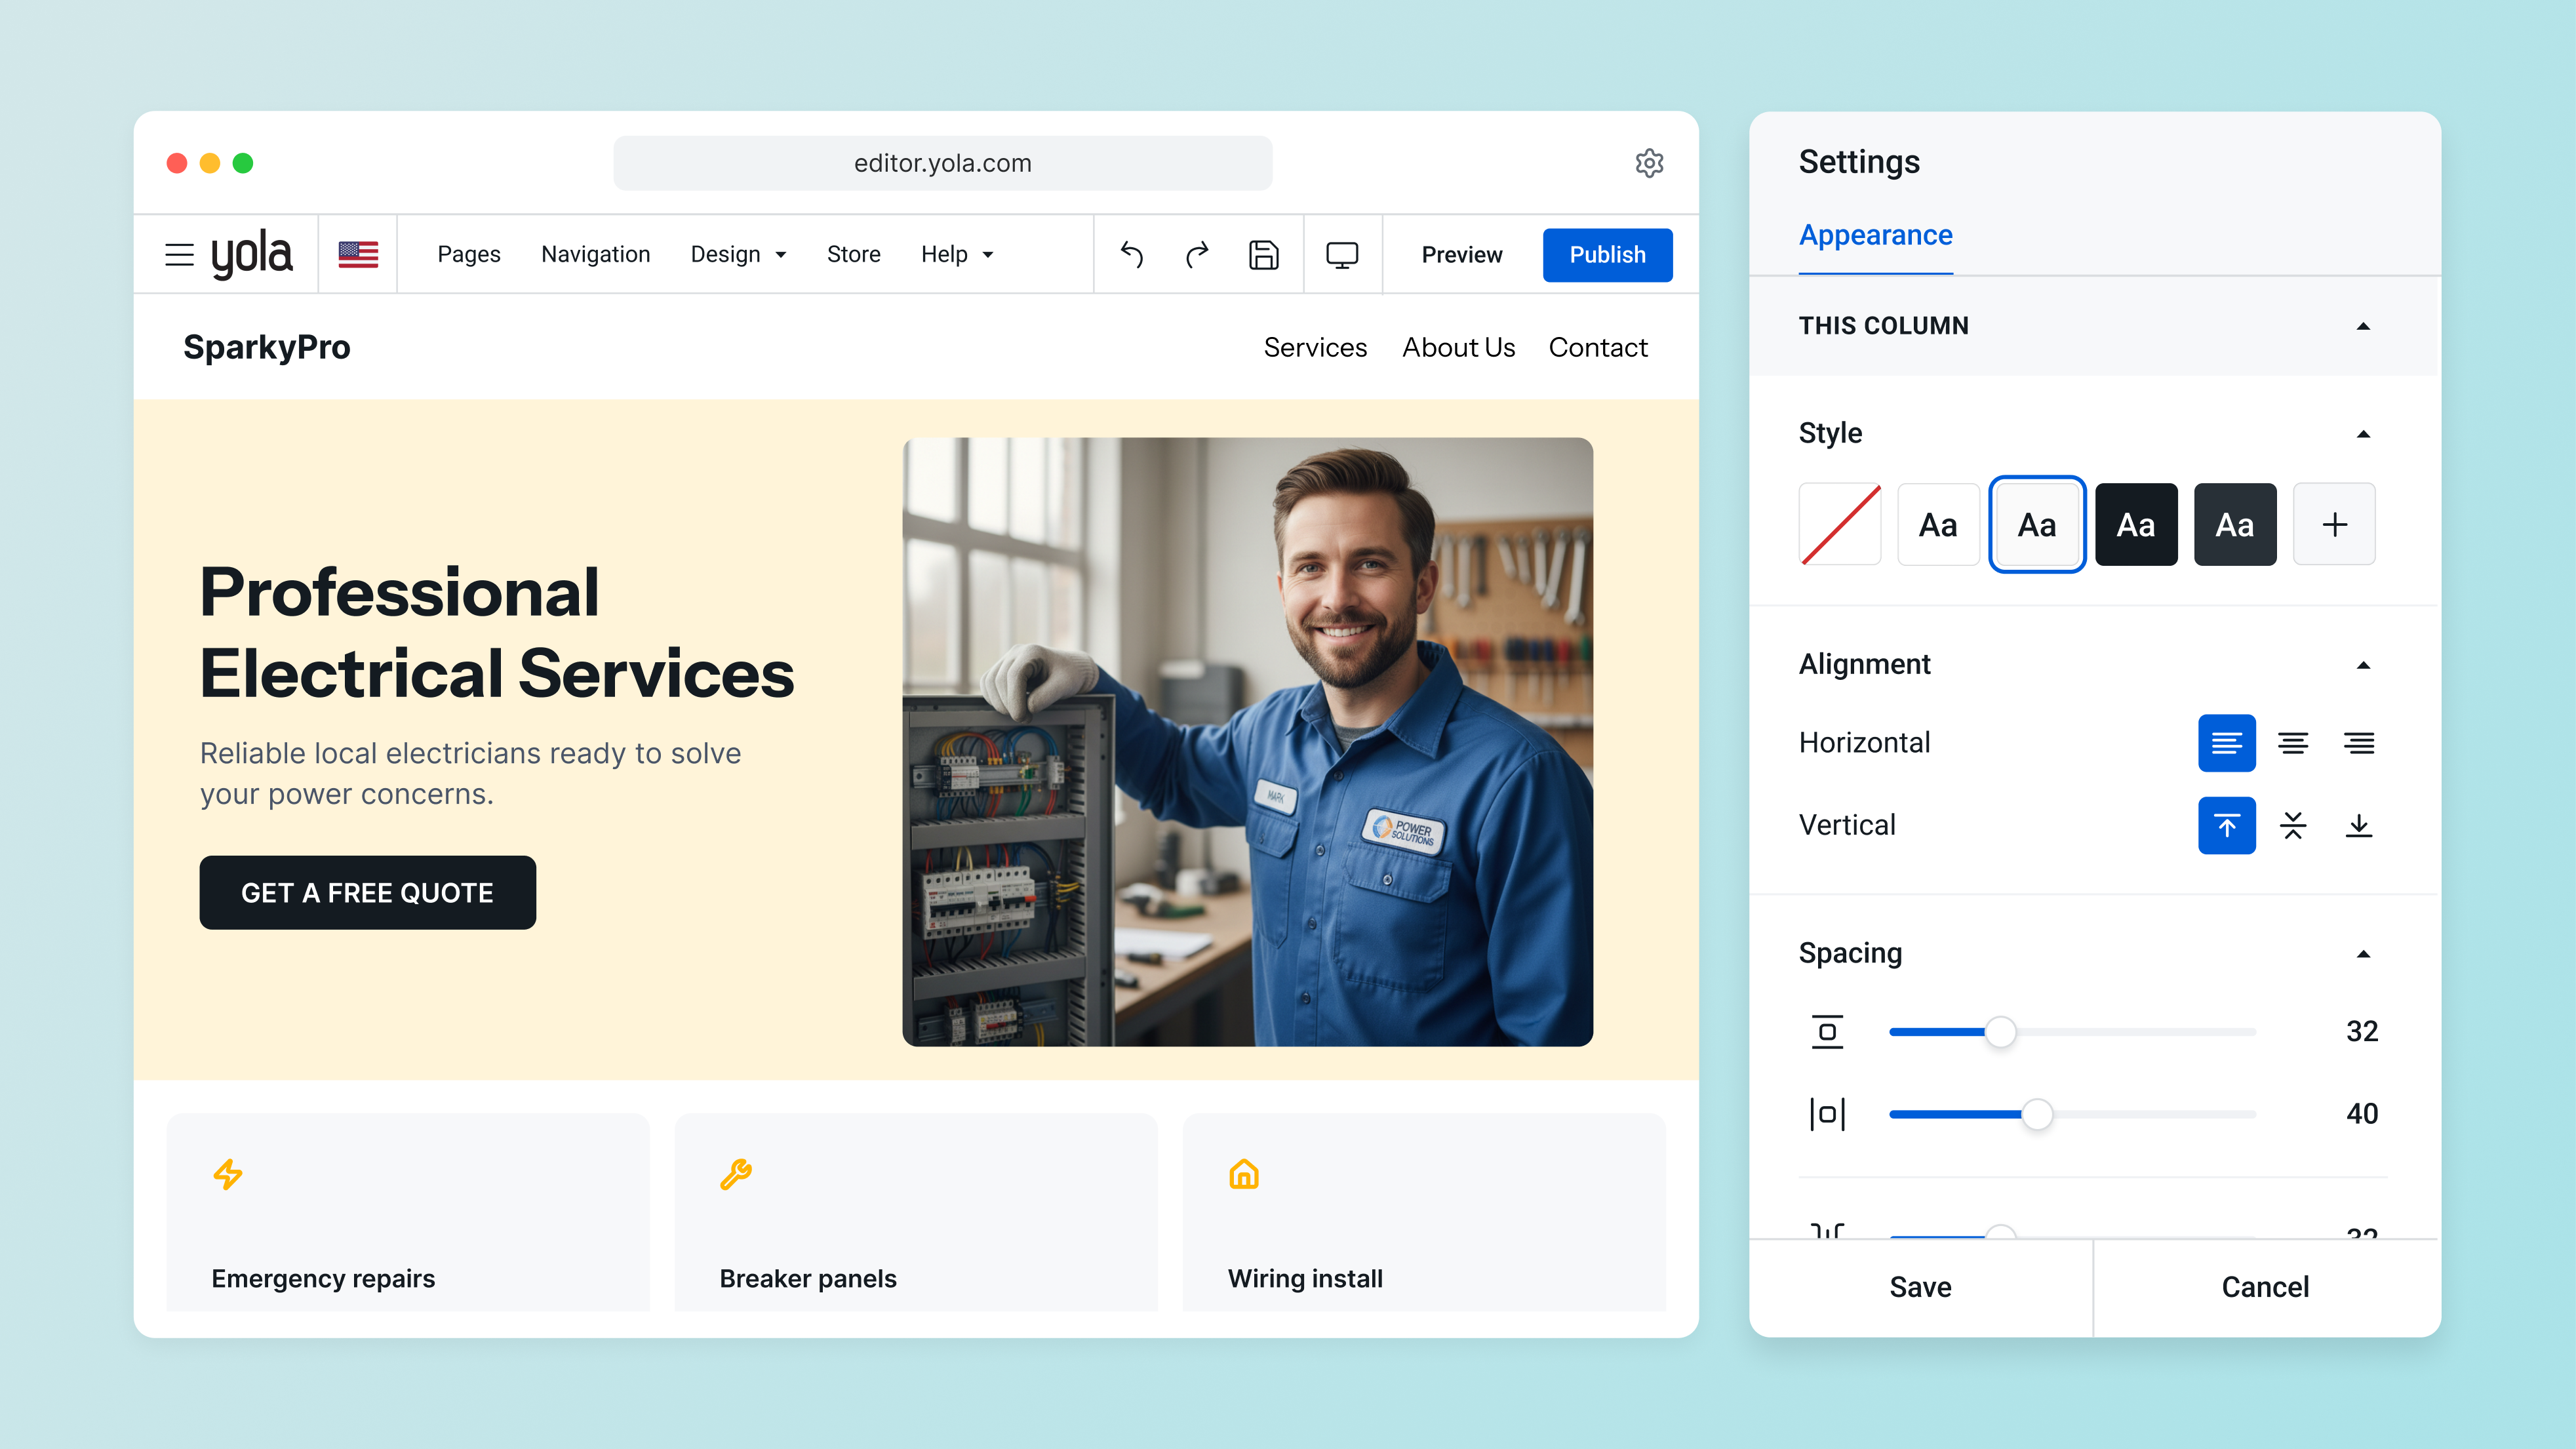Viewport: 2576px width, 1449px height.
Task: Open the Navigation menu
Action: [x=596, y=255]
